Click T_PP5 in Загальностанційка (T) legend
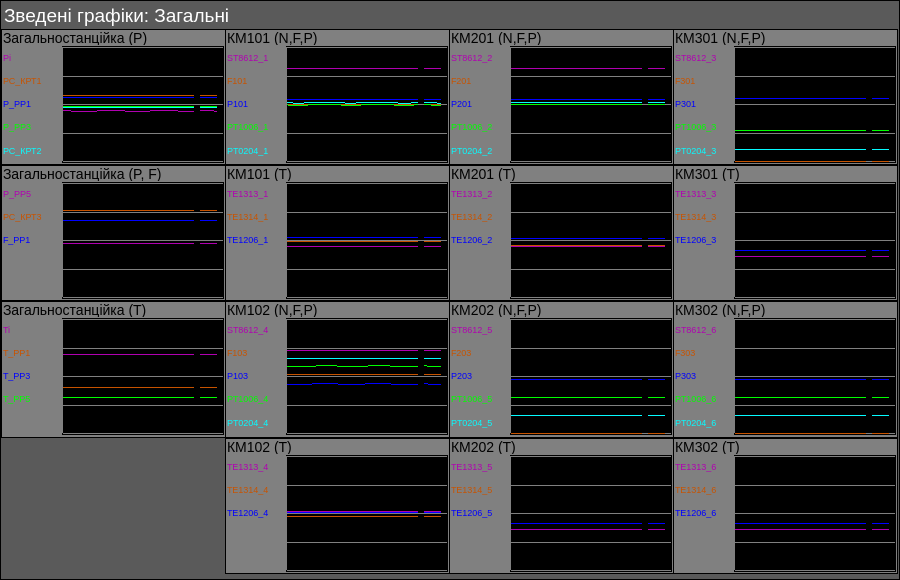Screen dimensions: 900x580 tap(17, 399)
